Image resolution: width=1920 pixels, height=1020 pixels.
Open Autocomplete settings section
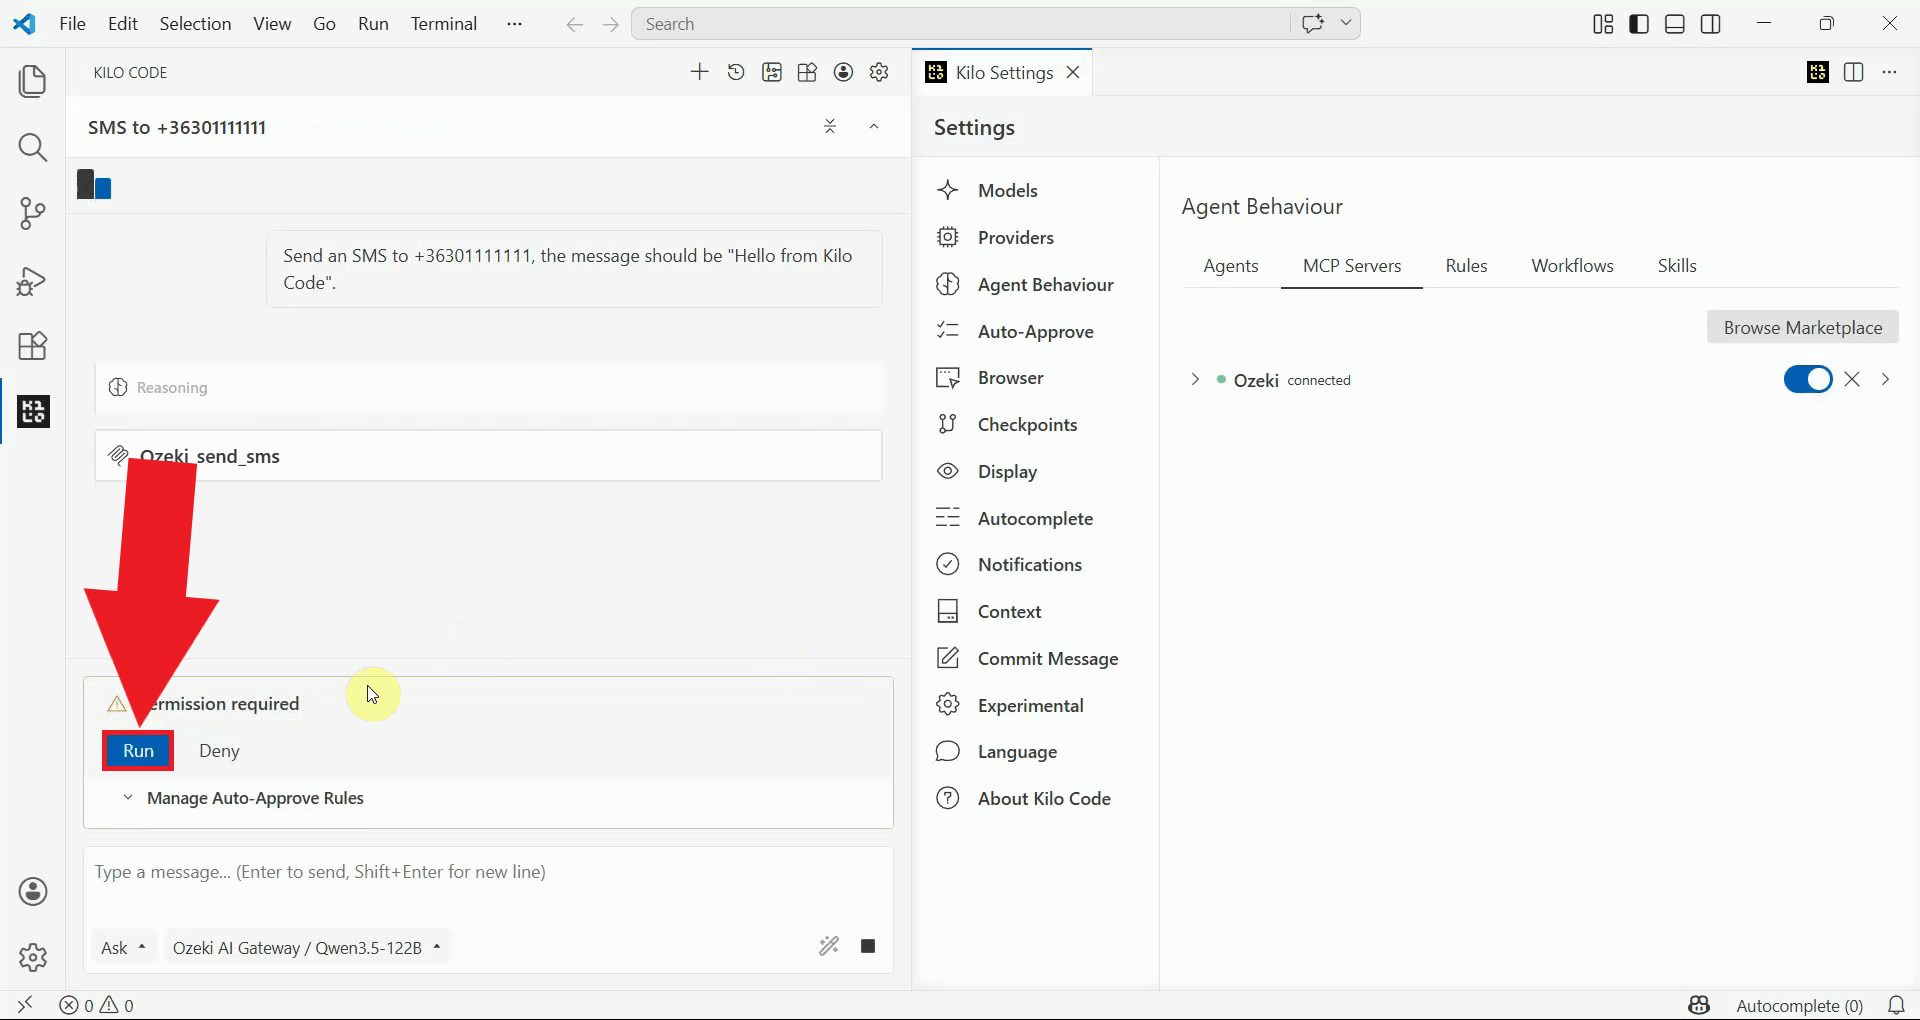tap(1036, 518)
